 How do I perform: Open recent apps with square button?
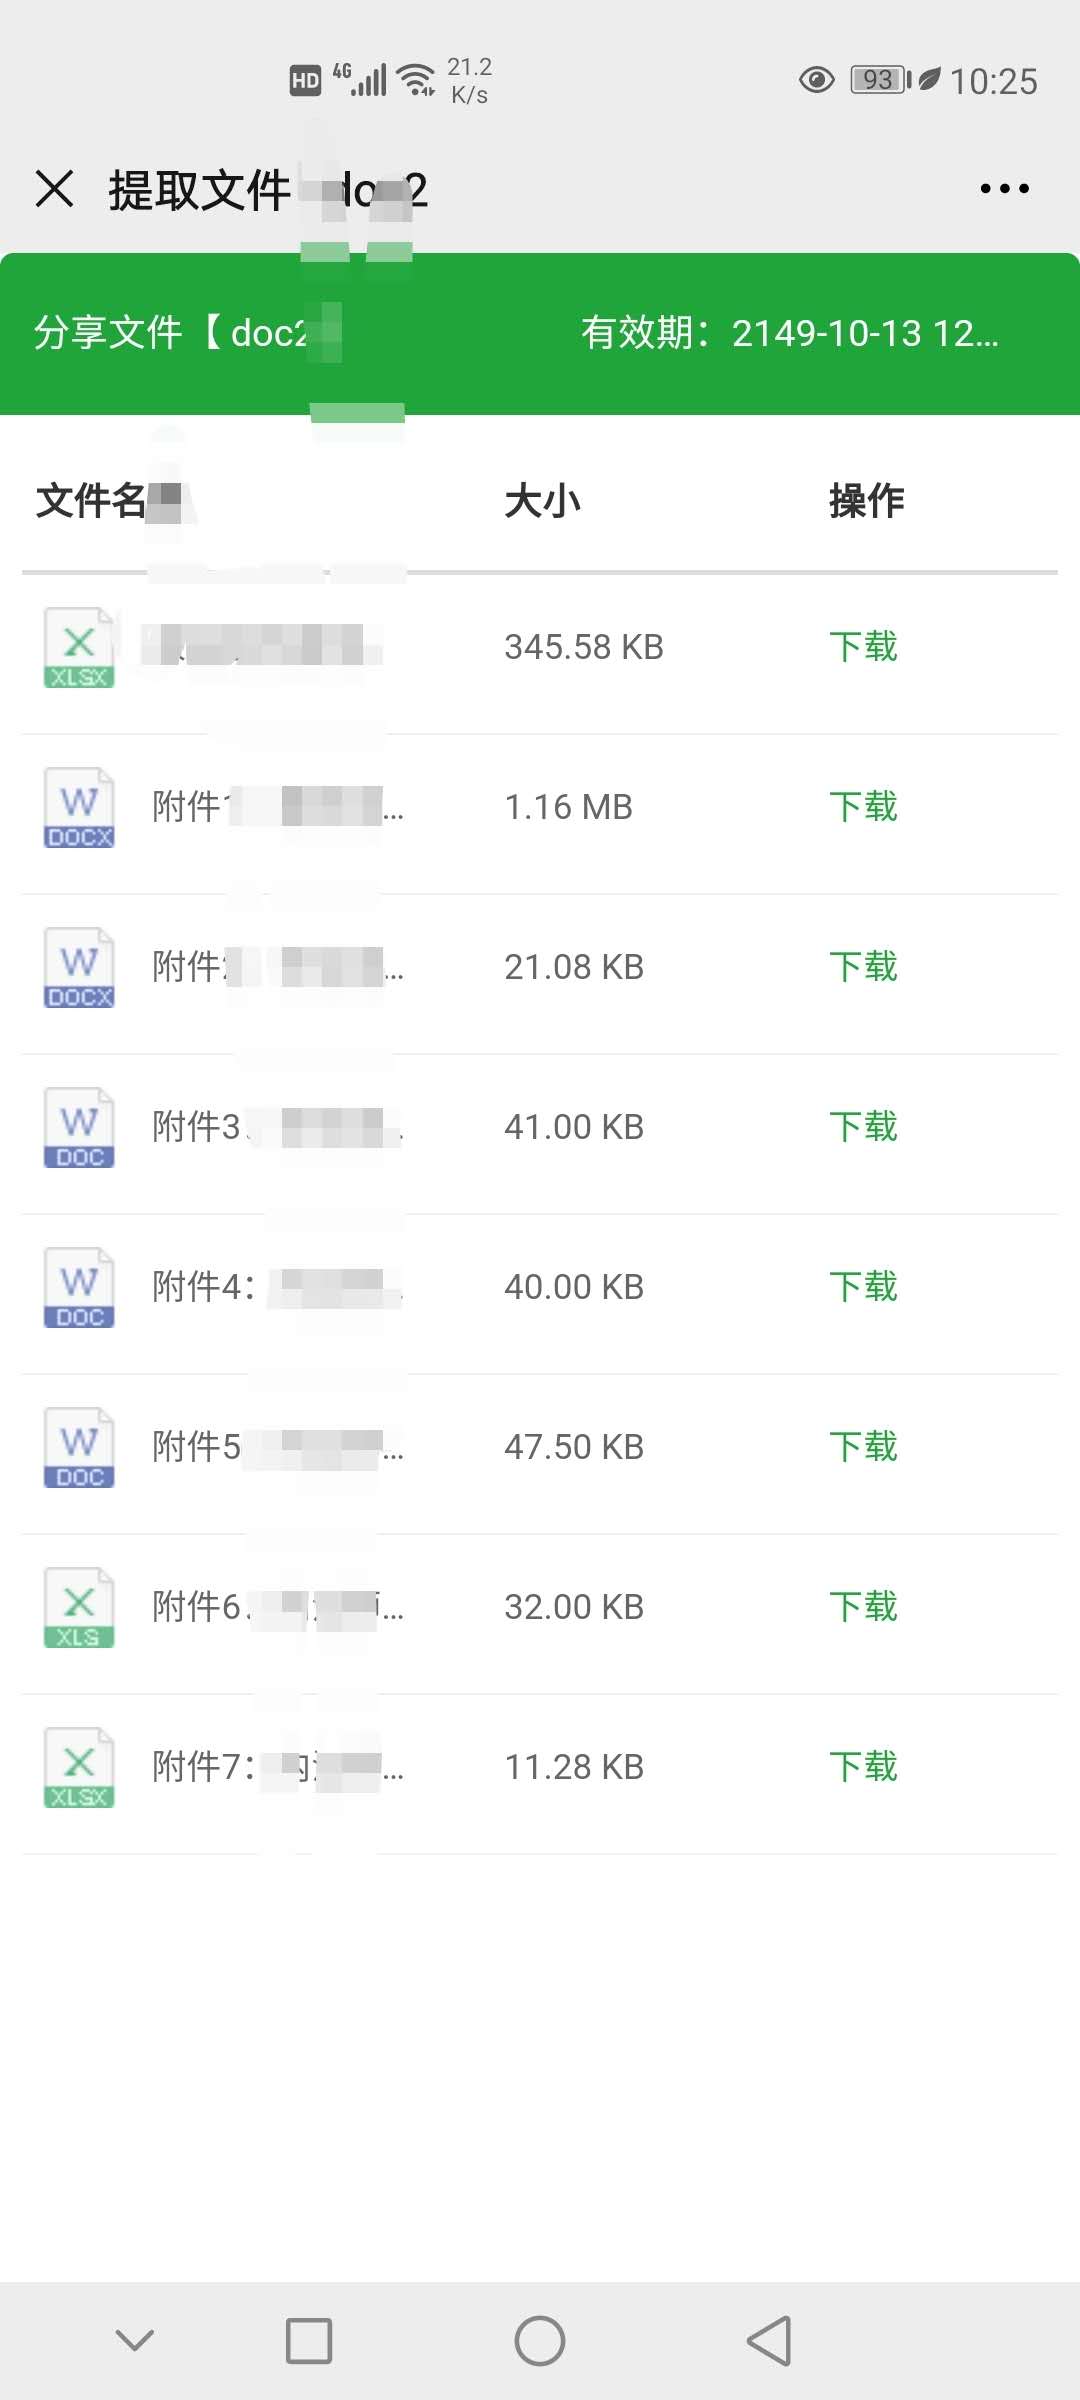[x=309, y=2340]
